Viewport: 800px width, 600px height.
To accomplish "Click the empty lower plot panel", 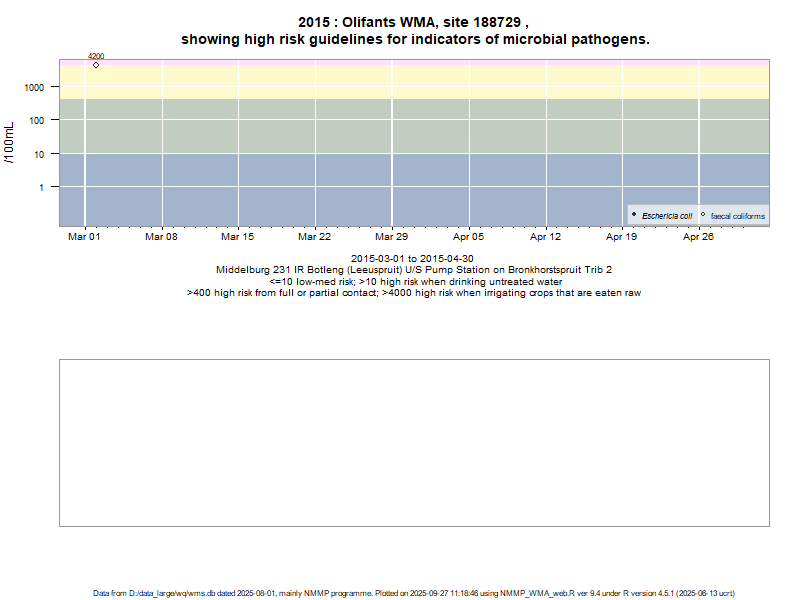I will click(x=414, y=442).
